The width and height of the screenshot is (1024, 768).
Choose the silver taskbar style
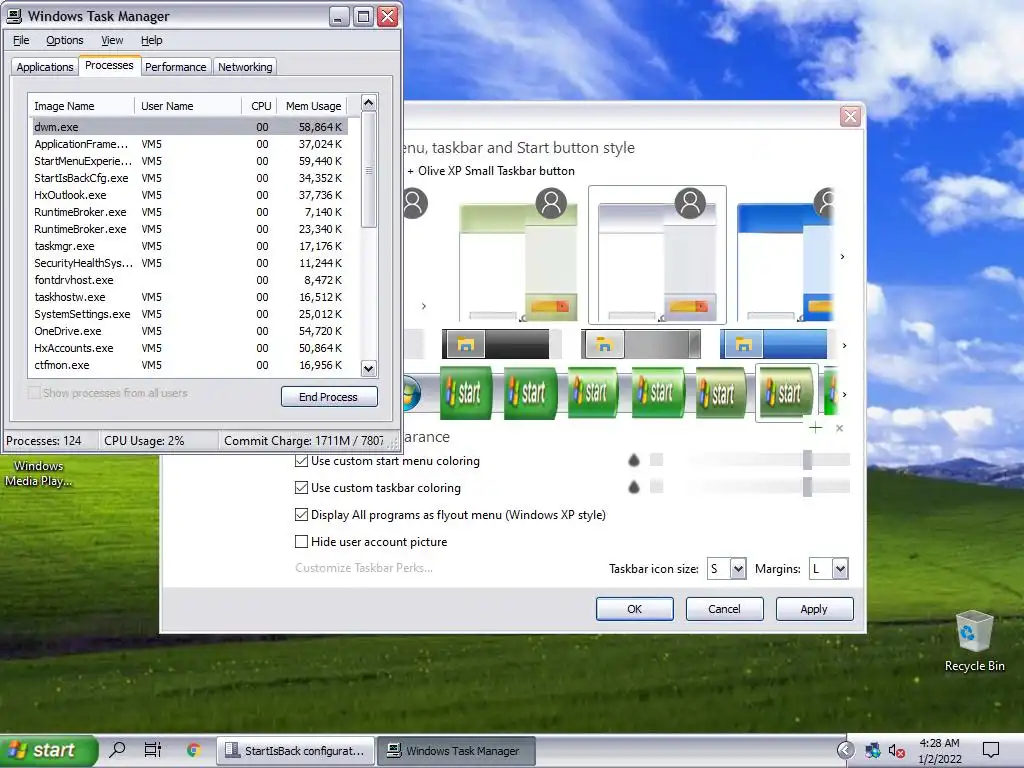(x=641, y=344)
